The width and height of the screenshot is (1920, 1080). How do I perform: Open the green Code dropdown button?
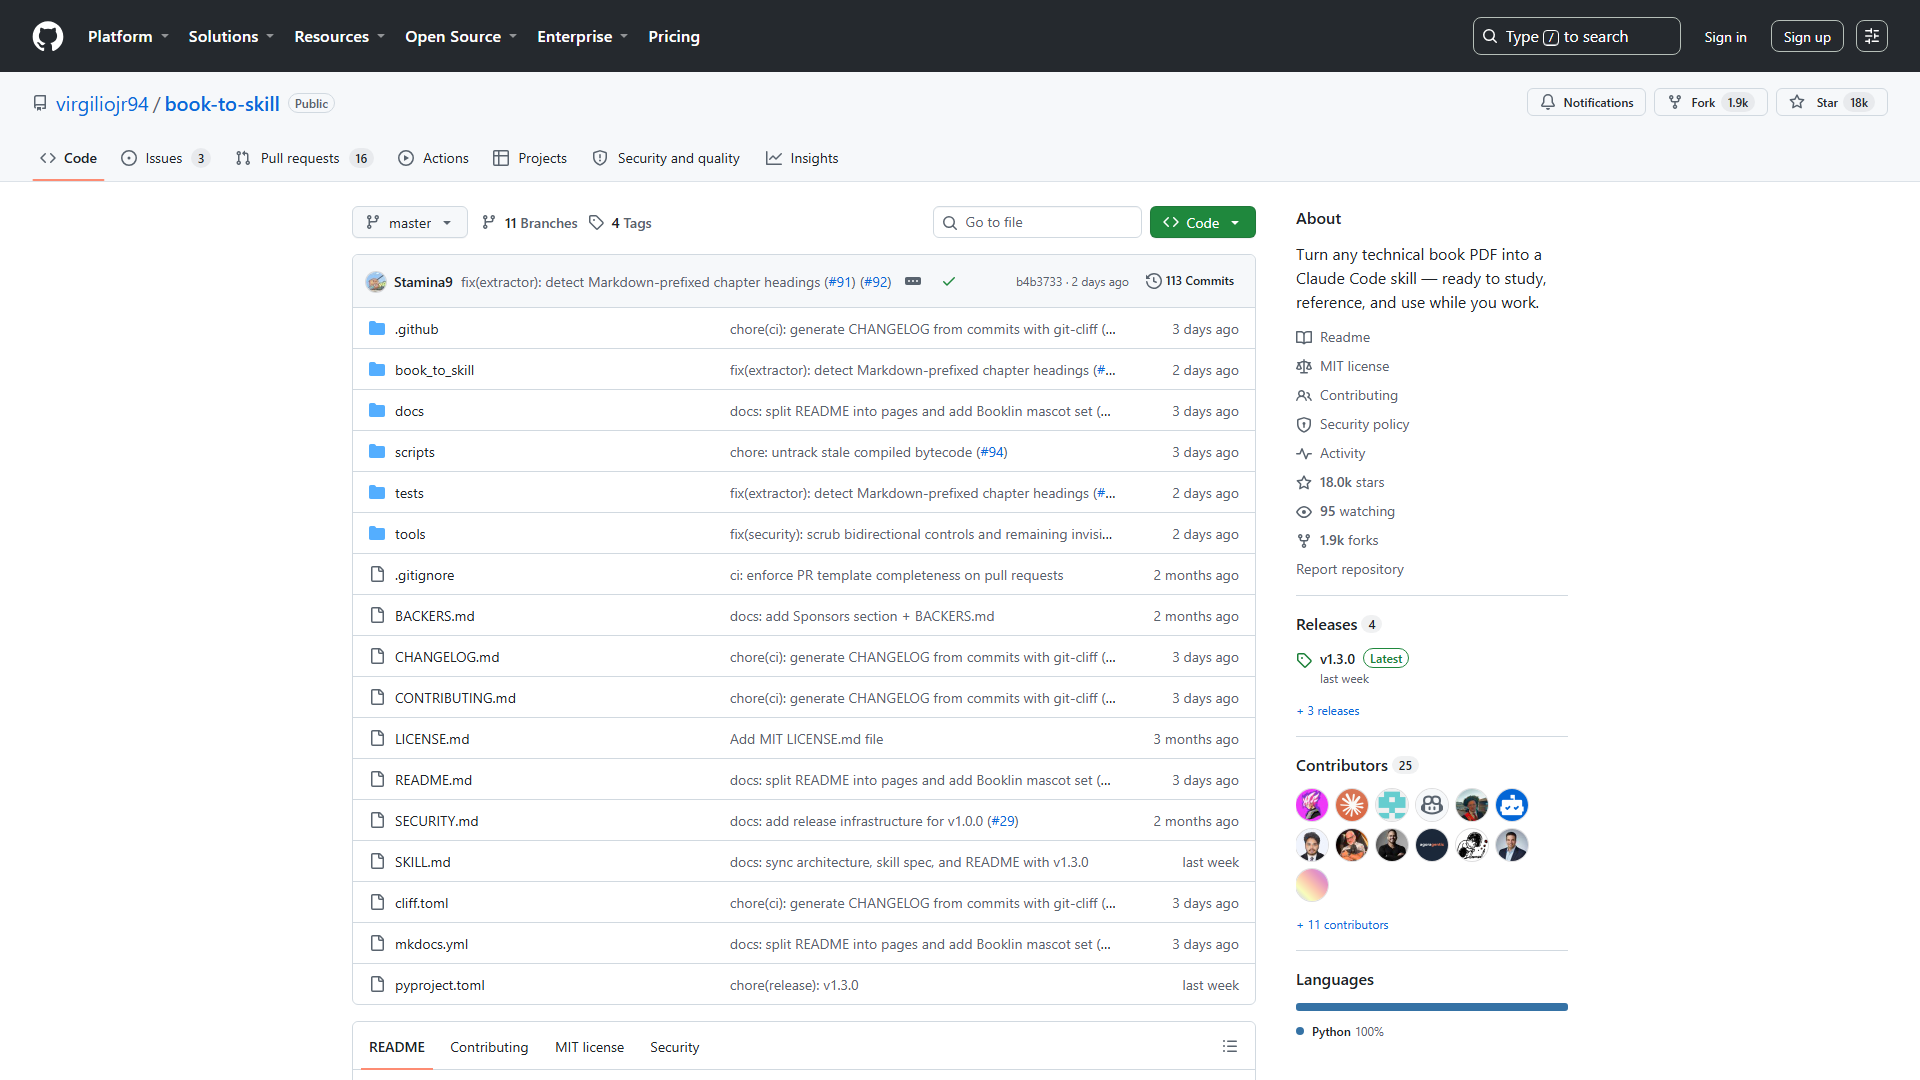1202,223
